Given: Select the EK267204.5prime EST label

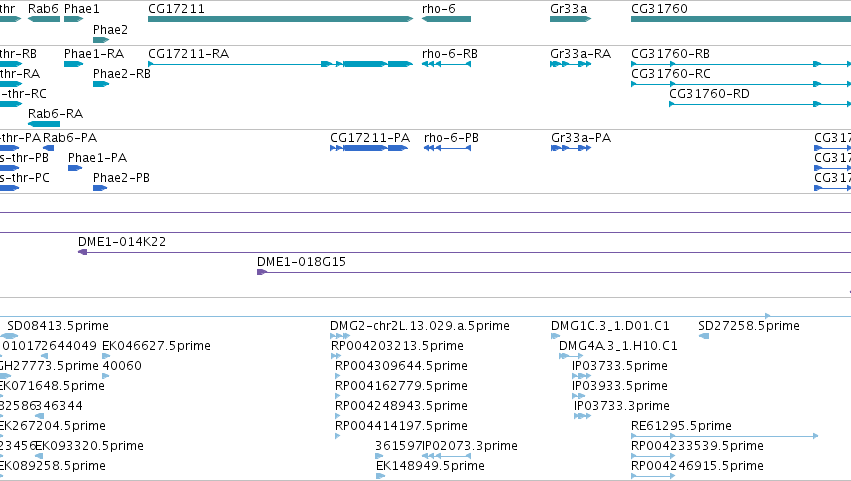Looking at the screenshot, I should pyautogui.click(x=53, y=426).
